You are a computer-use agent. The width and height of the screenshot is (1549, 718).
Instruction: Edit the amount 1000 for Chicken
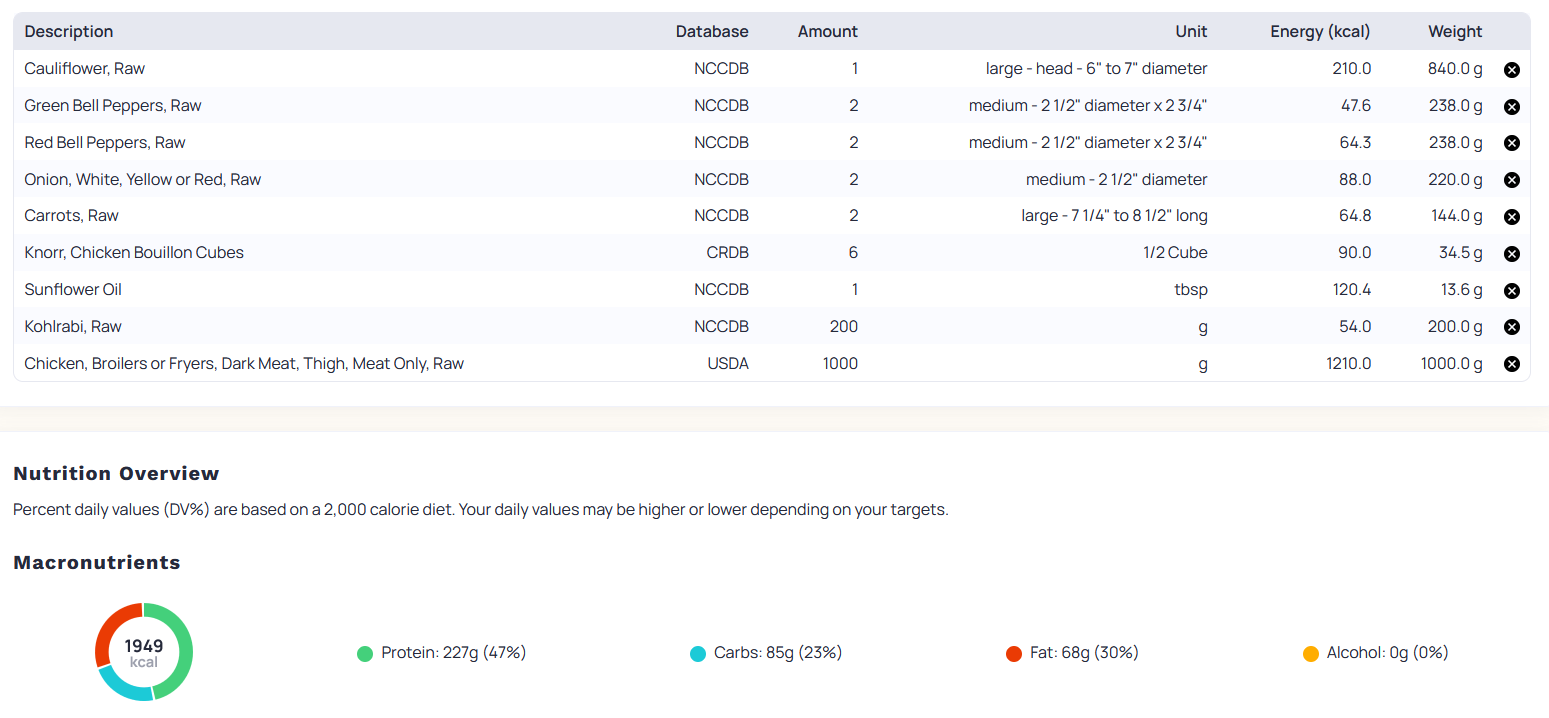coord(840,364)
